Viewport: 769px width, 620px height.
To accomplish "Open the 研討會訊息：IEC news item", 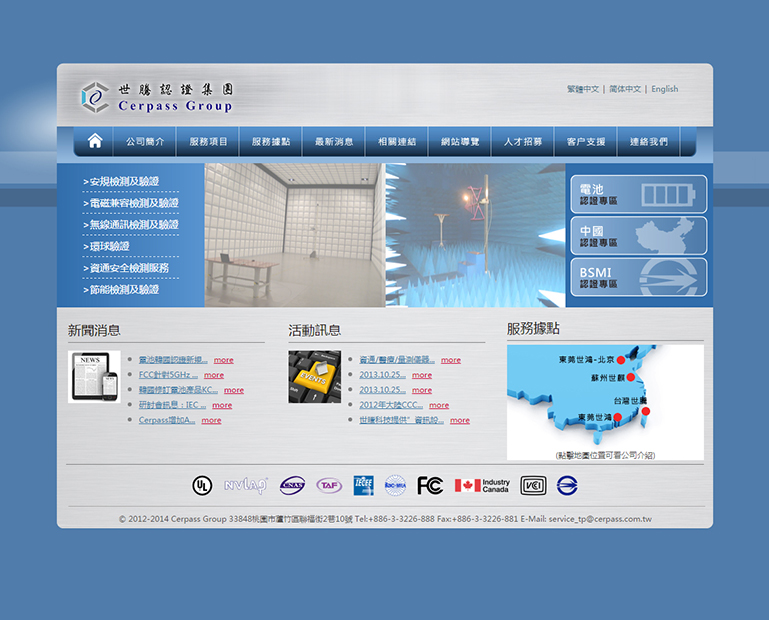I will coord(172,405).
